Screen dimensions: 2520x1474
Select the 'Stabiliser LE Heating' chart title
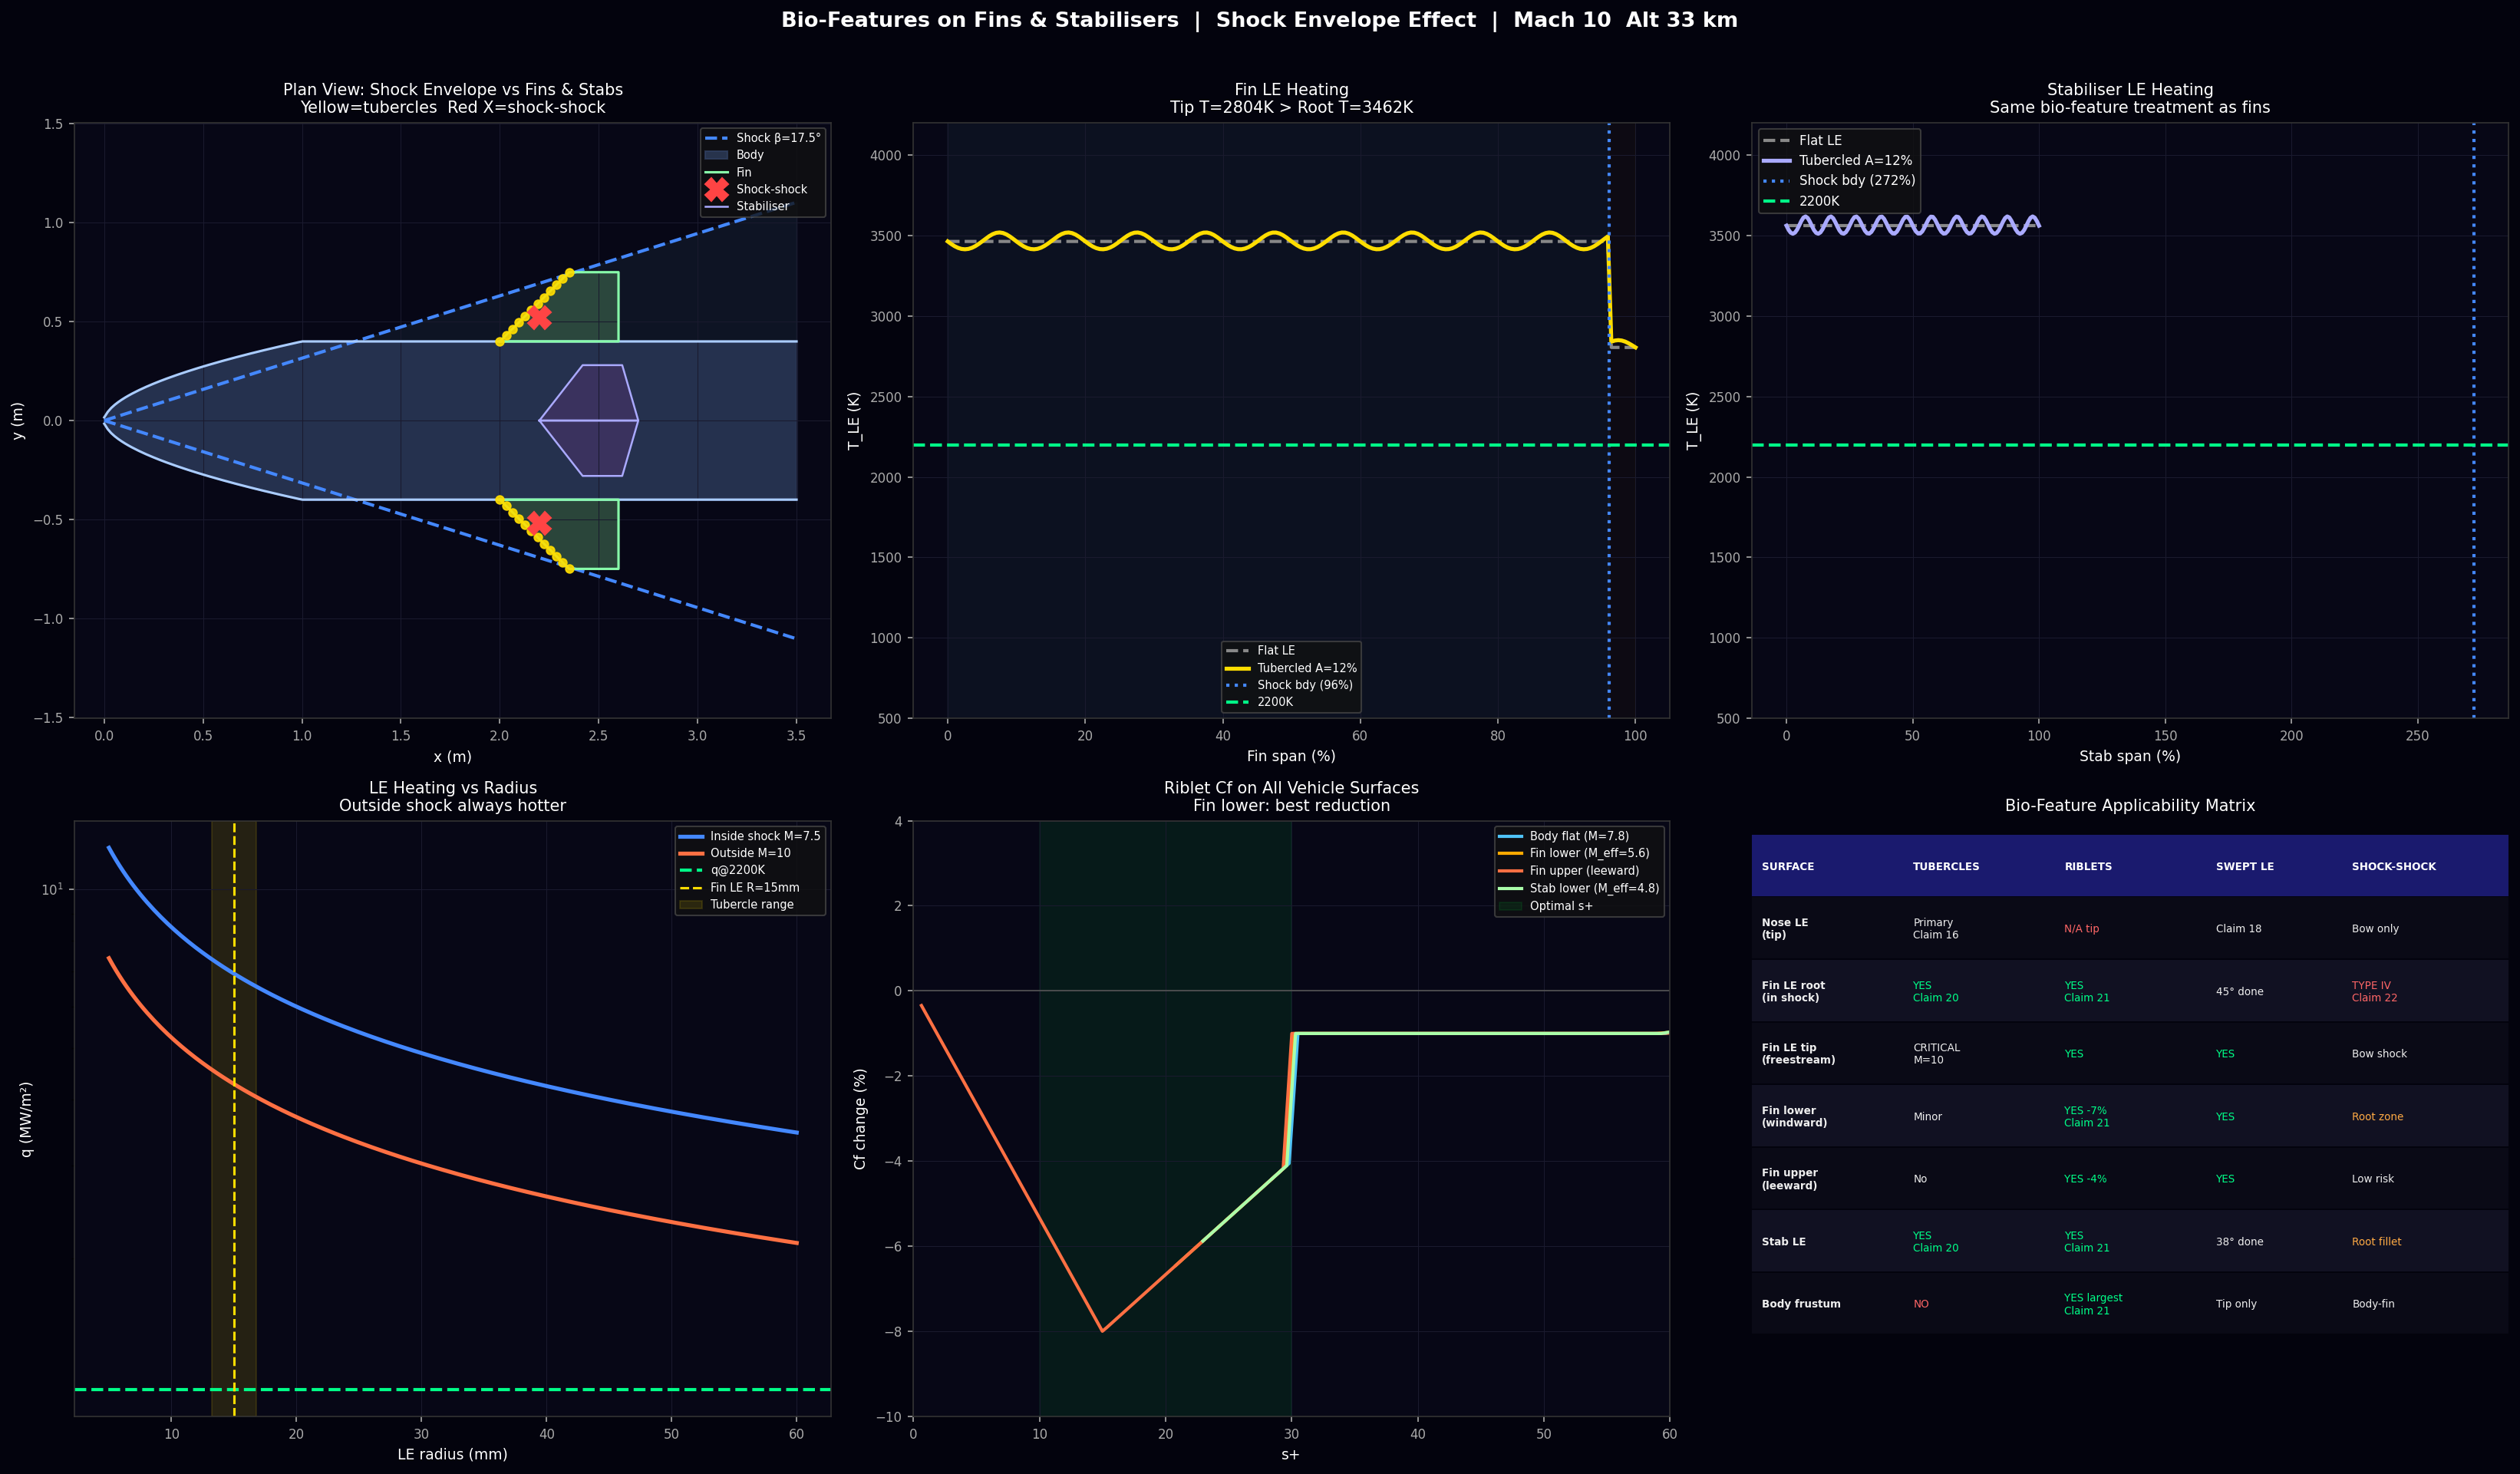click(x=2130, y=90)
